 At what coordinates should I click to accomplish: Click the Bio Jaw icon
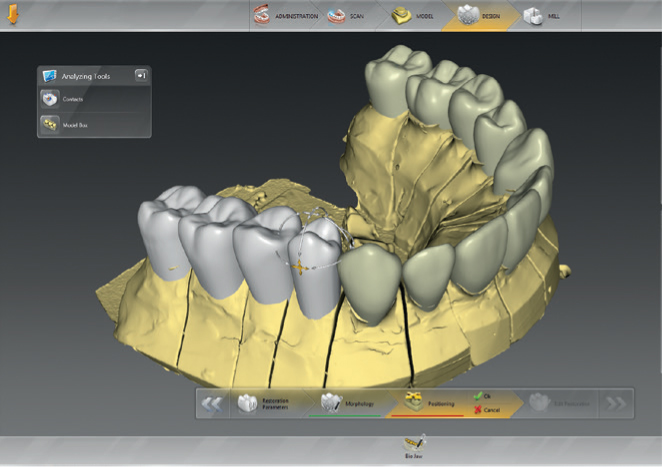pos(413,445)
